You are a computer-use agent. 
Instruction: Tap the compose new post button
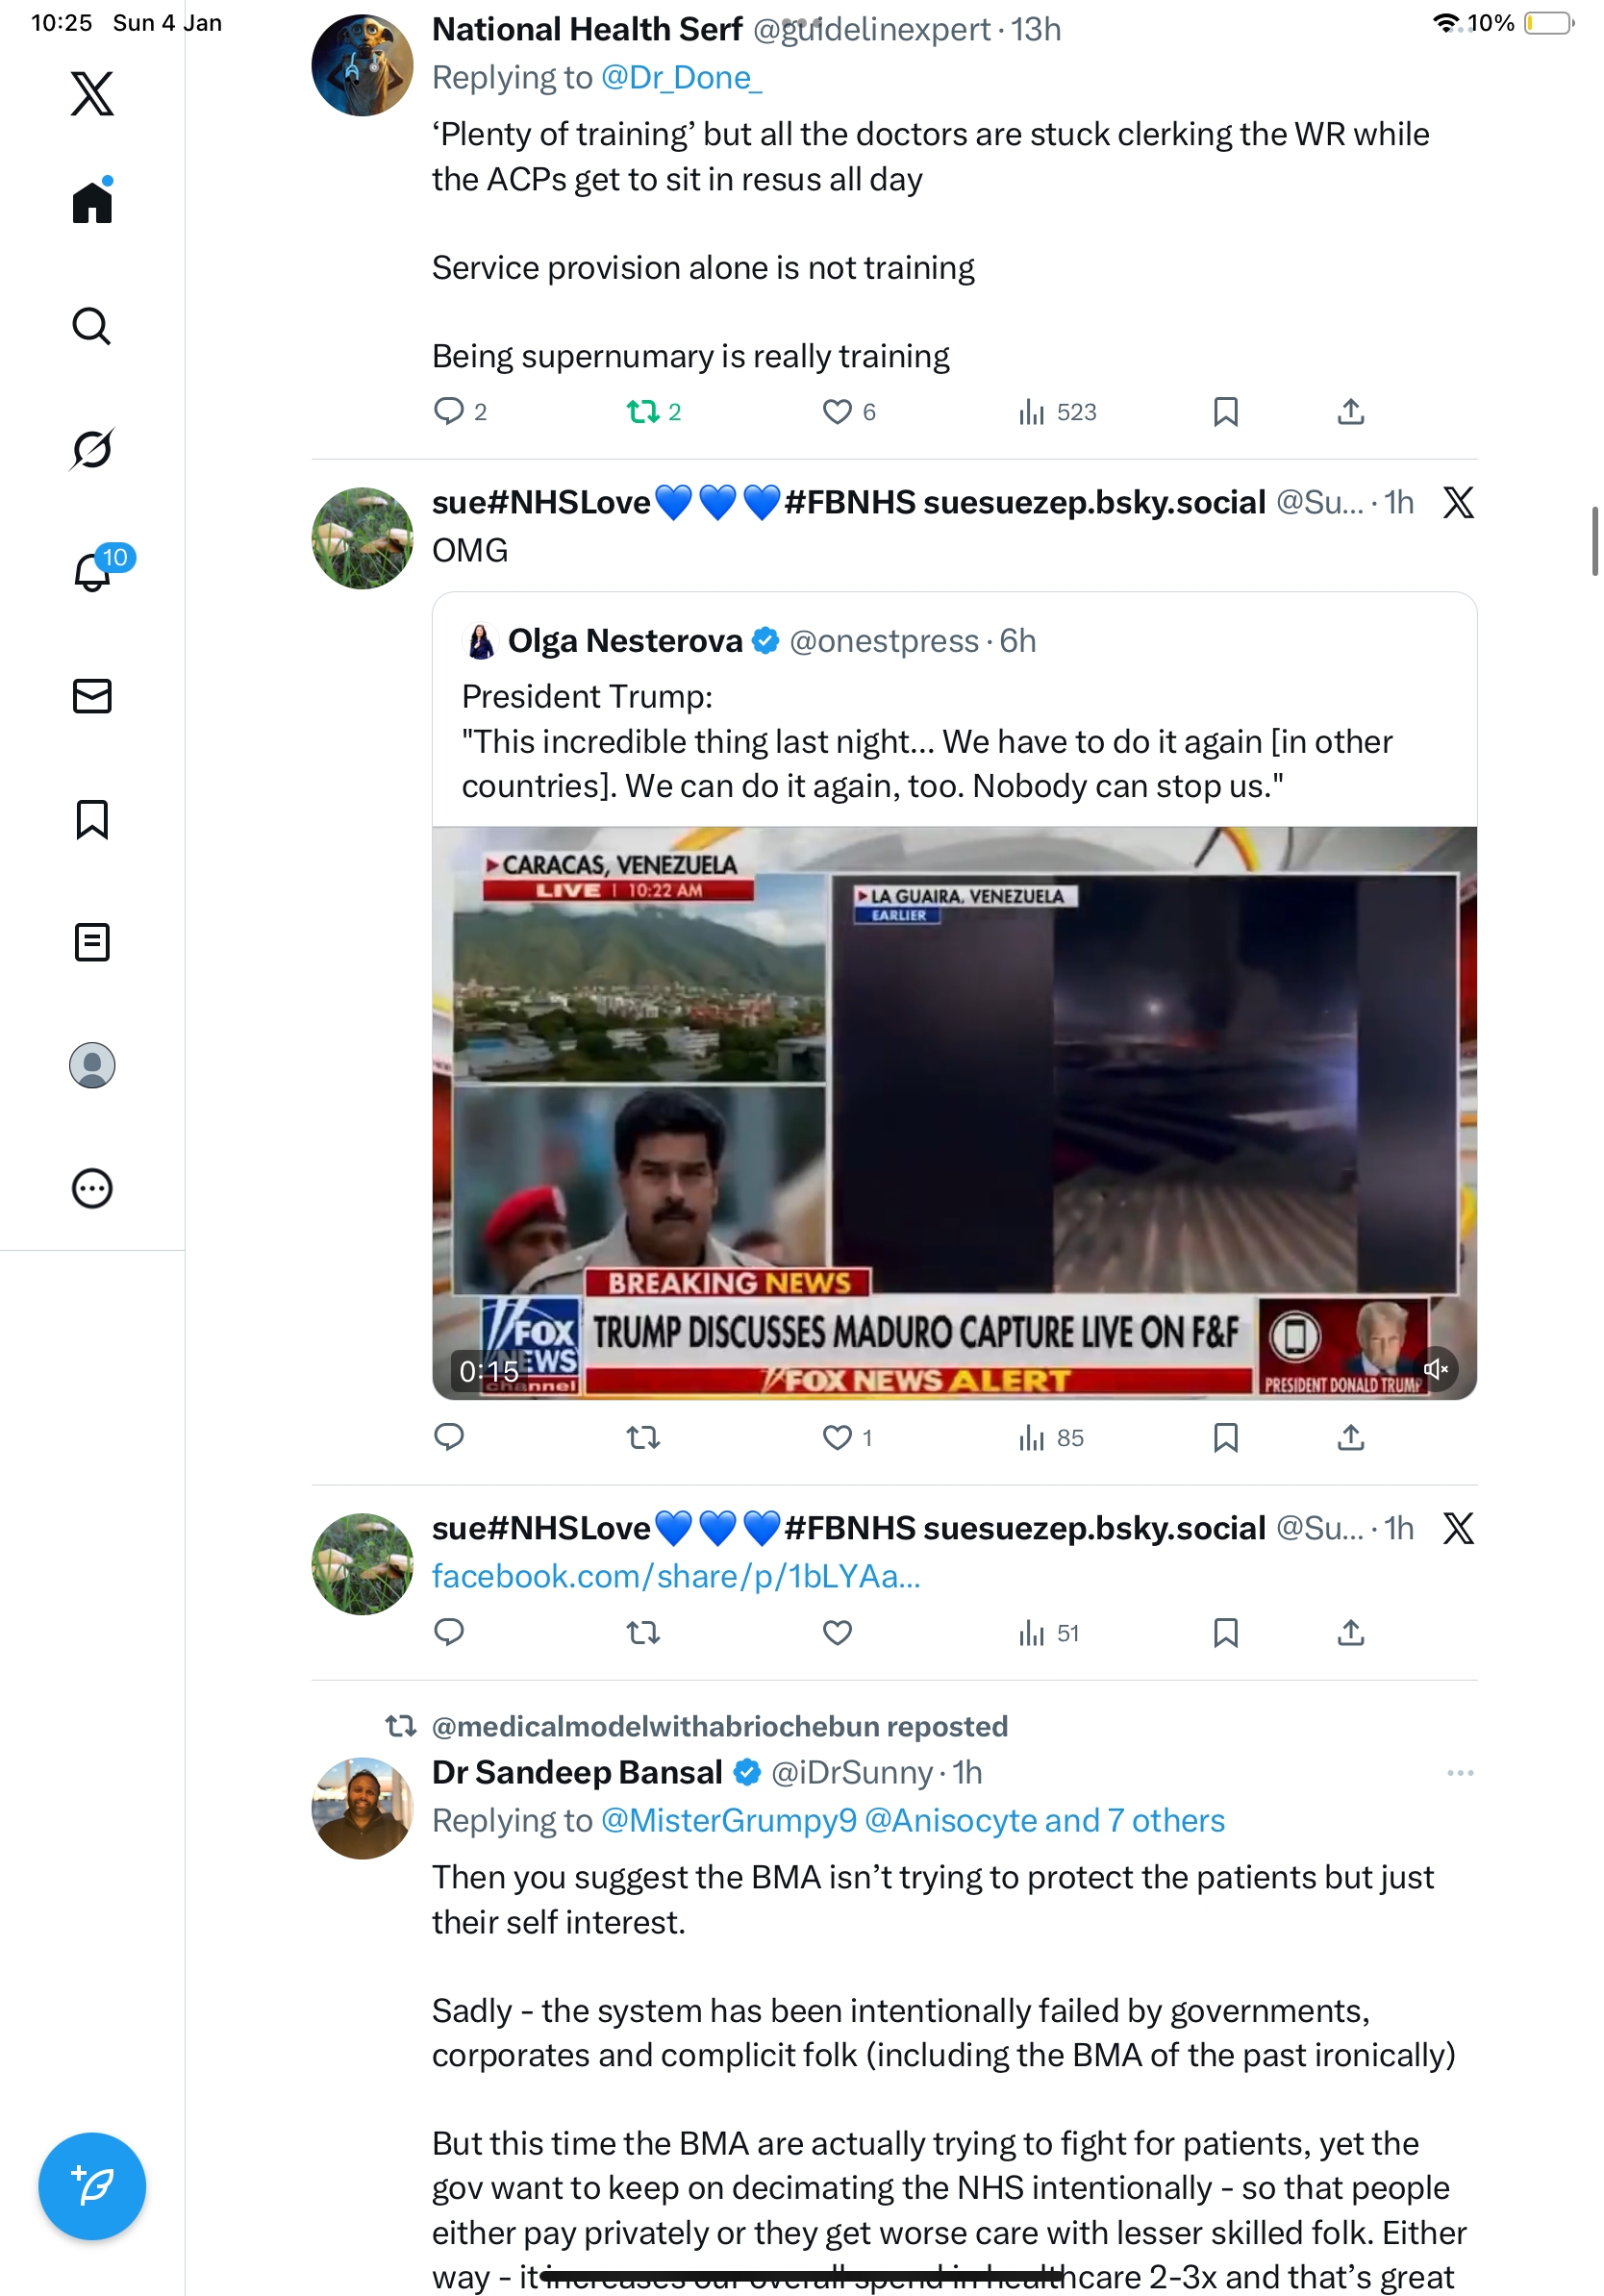(92, 2186)
